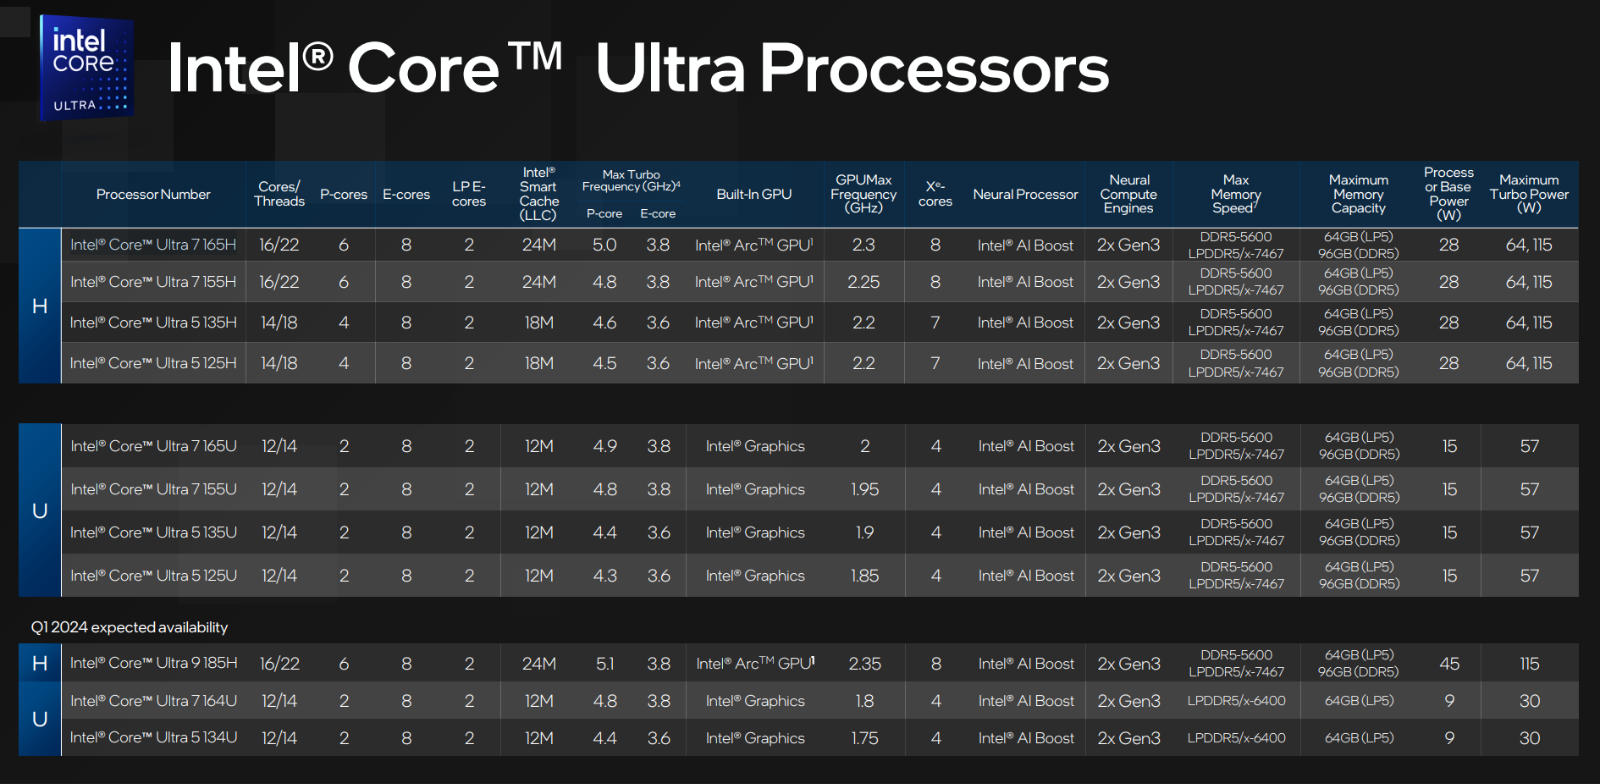Click the Intel Core Ultra 5 135H name

(153, 323)
